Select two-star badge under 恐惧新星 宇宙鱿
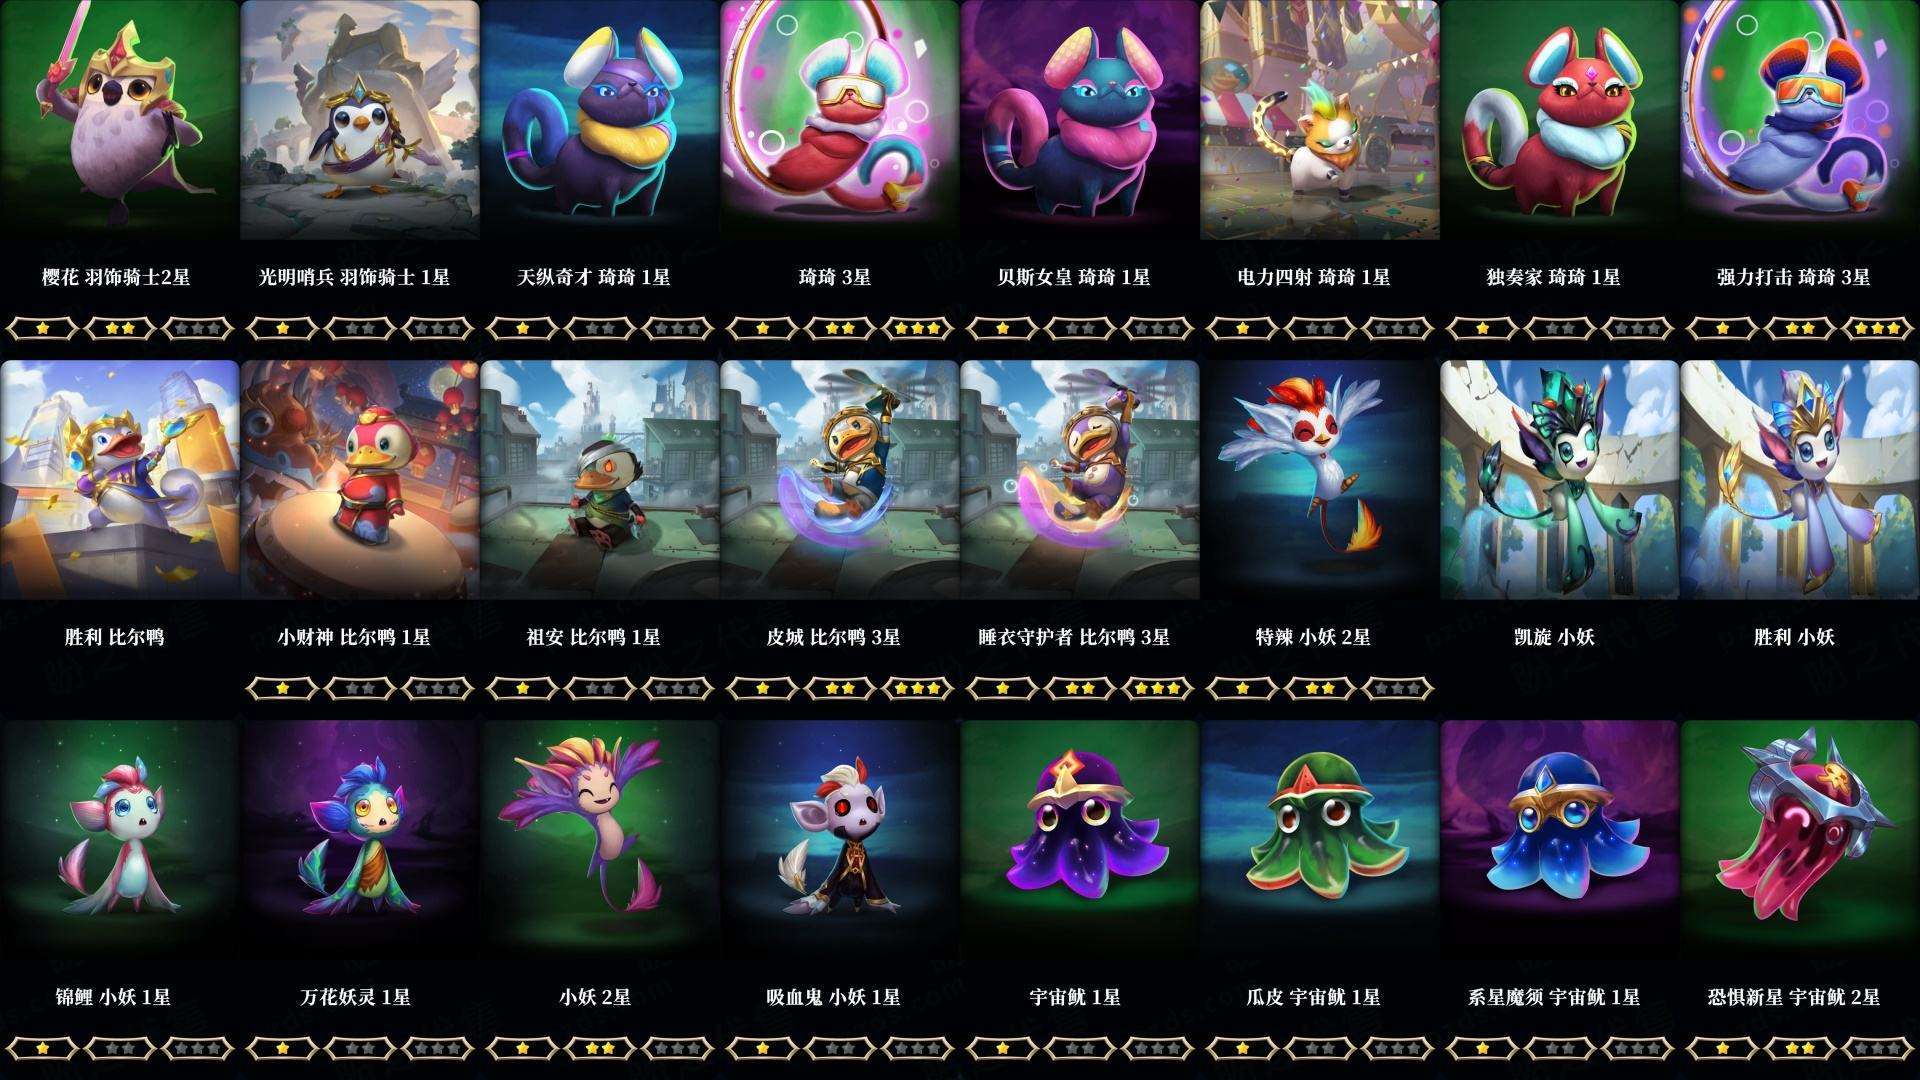Viewport: 1920px width, 1080px height. pos(1800,1048)
